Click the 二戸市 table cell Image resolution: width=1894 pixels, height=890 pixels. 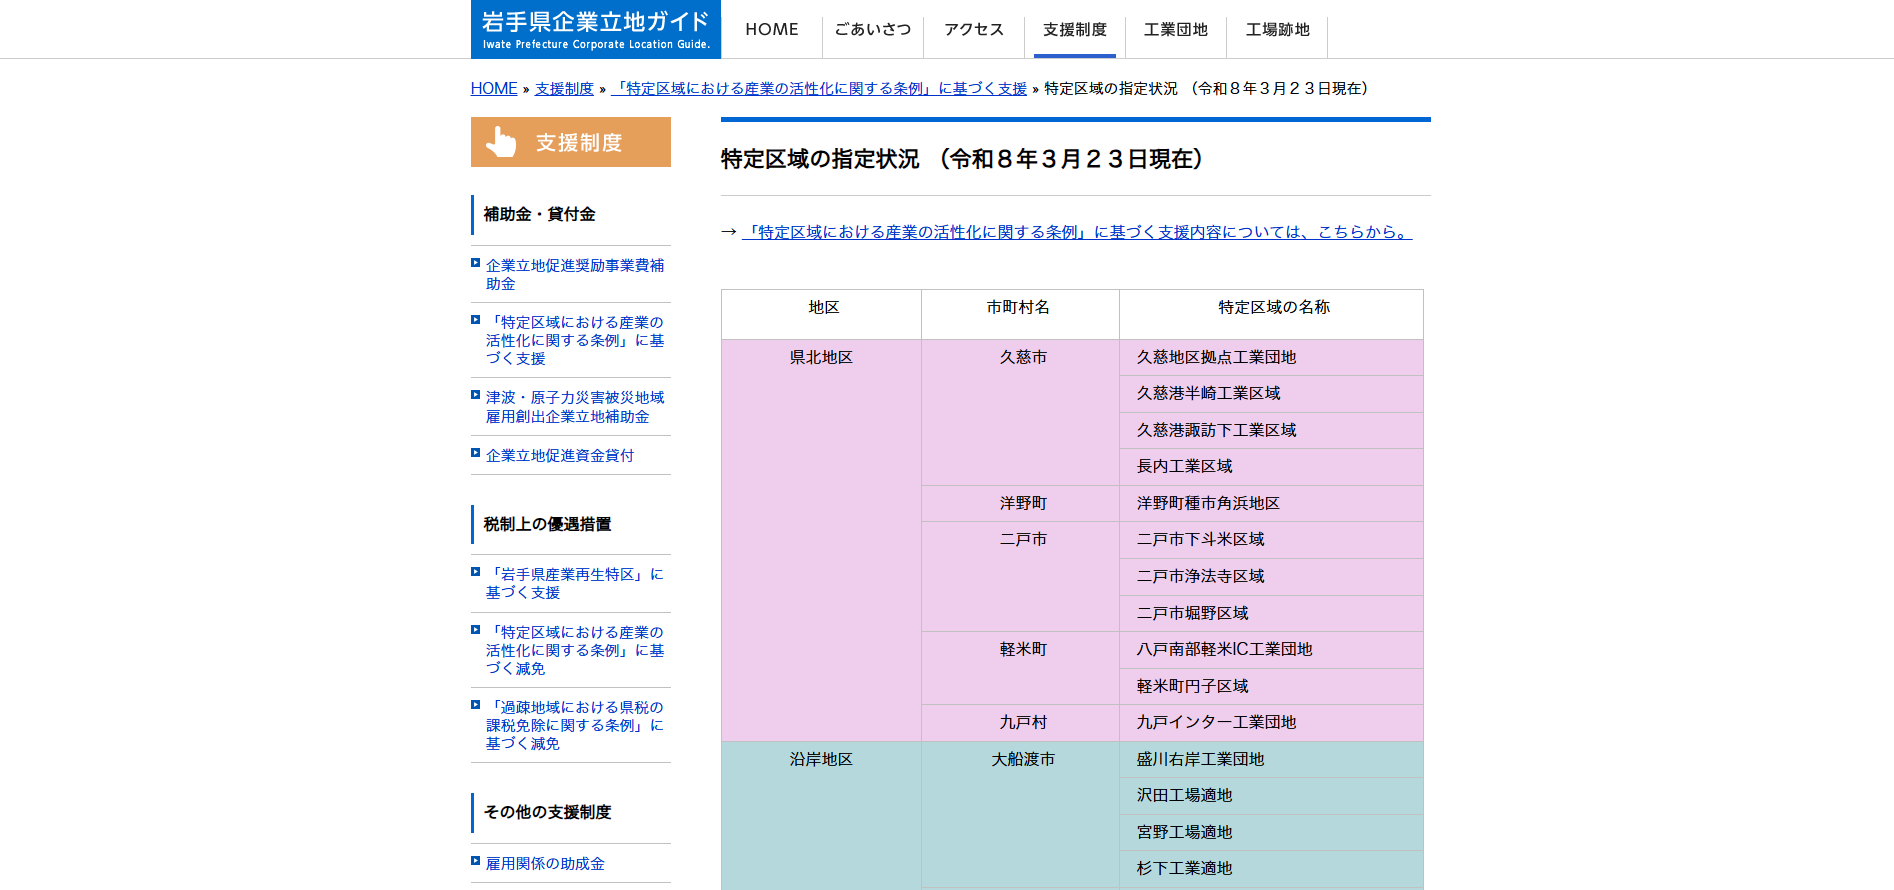tap(1020, 576)
